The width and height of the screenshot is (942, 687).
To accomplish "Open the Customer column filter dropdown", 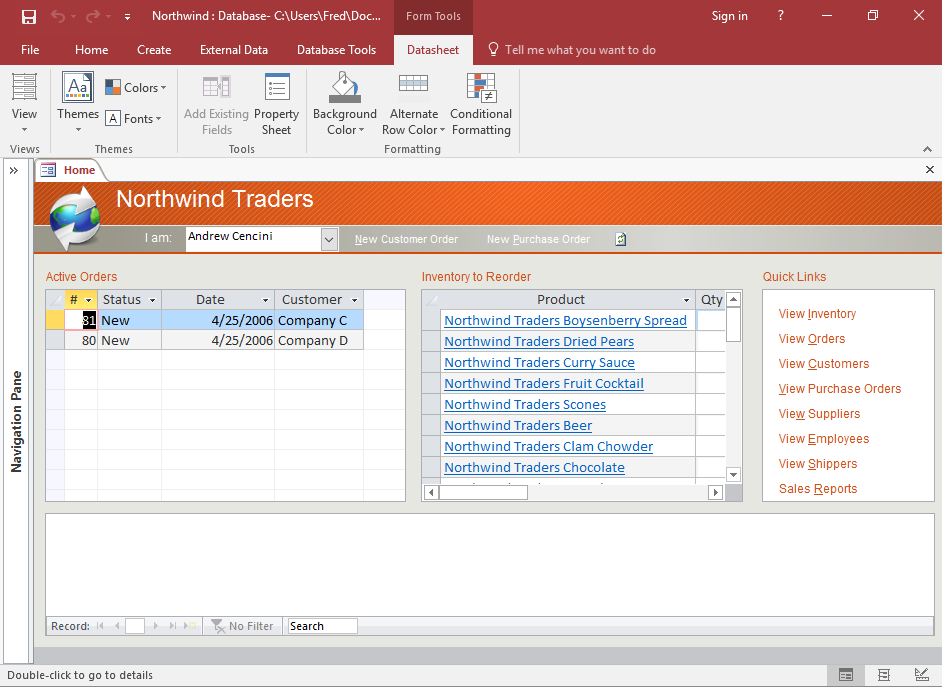I will point(354,300).
